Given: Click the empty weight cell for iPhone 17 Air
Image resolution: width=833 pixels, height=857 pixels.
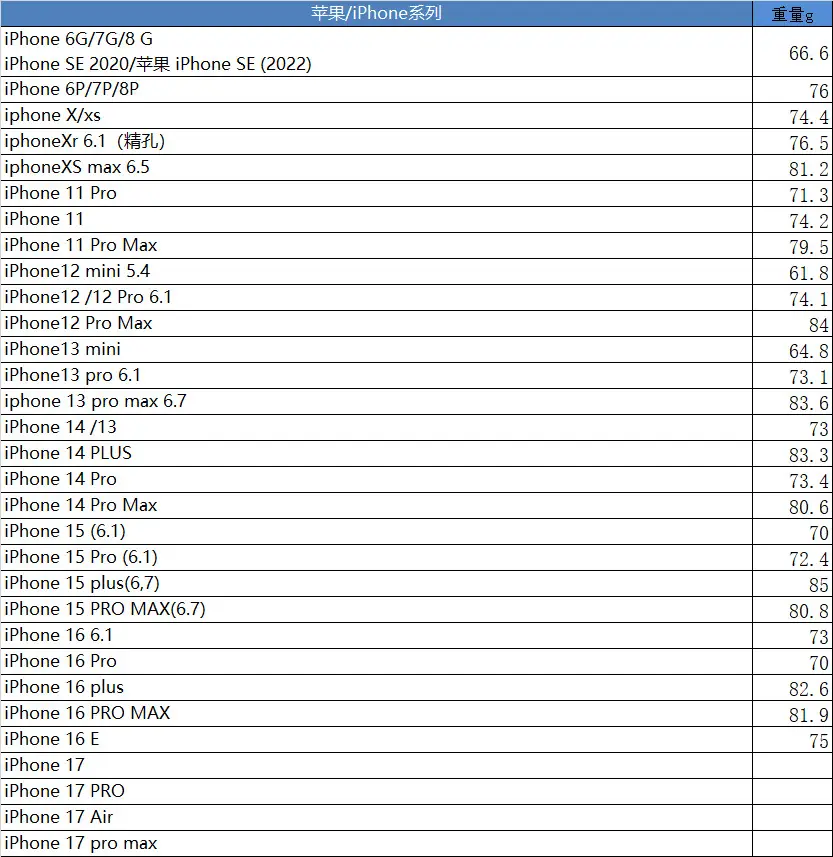Looking at the screenshot, I should pyautogui.click(x=793, y=817).
